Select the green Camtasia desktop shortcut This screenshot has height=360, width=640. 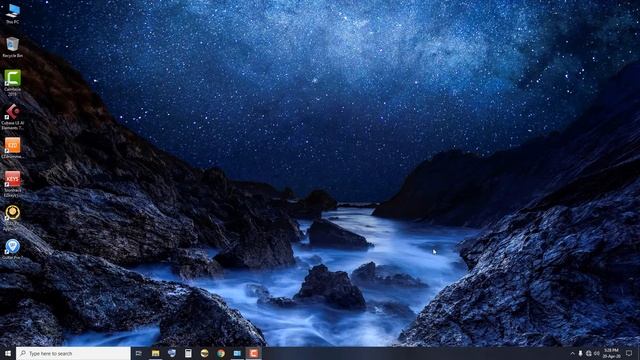pos(13,82)
